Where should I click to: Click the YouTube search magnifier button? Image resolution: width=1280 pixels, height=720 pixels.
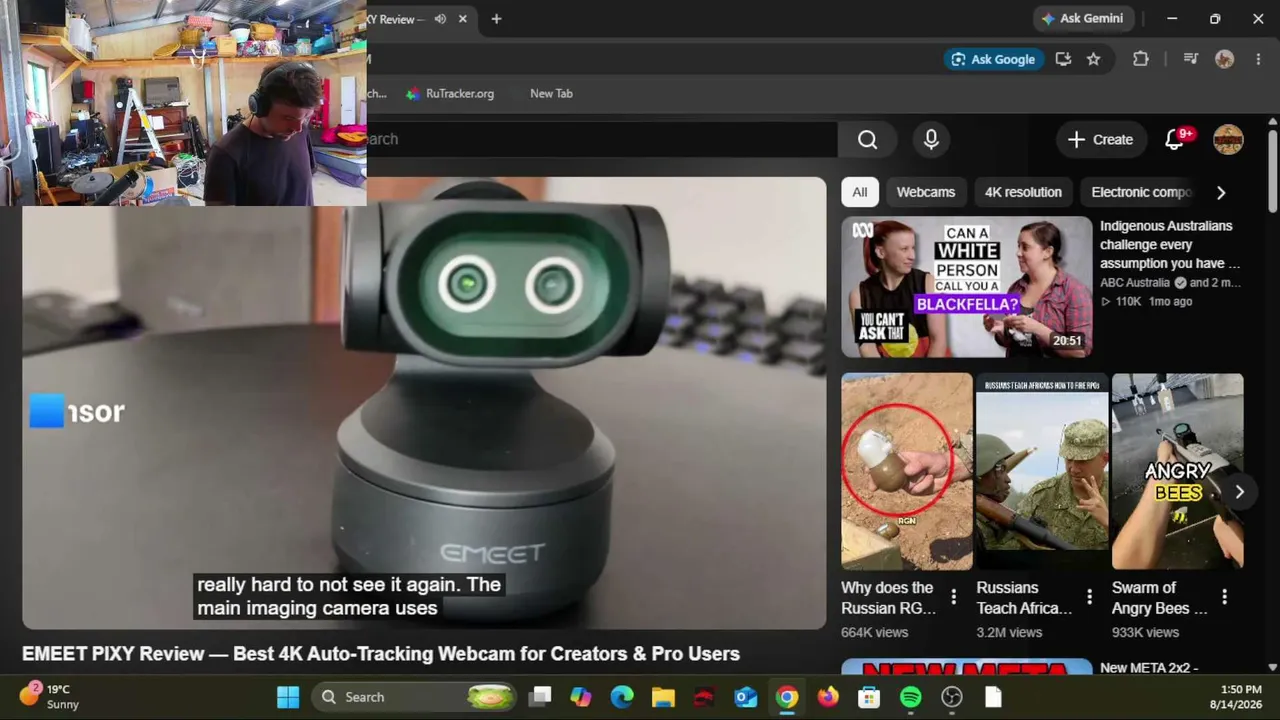(867, 139)
